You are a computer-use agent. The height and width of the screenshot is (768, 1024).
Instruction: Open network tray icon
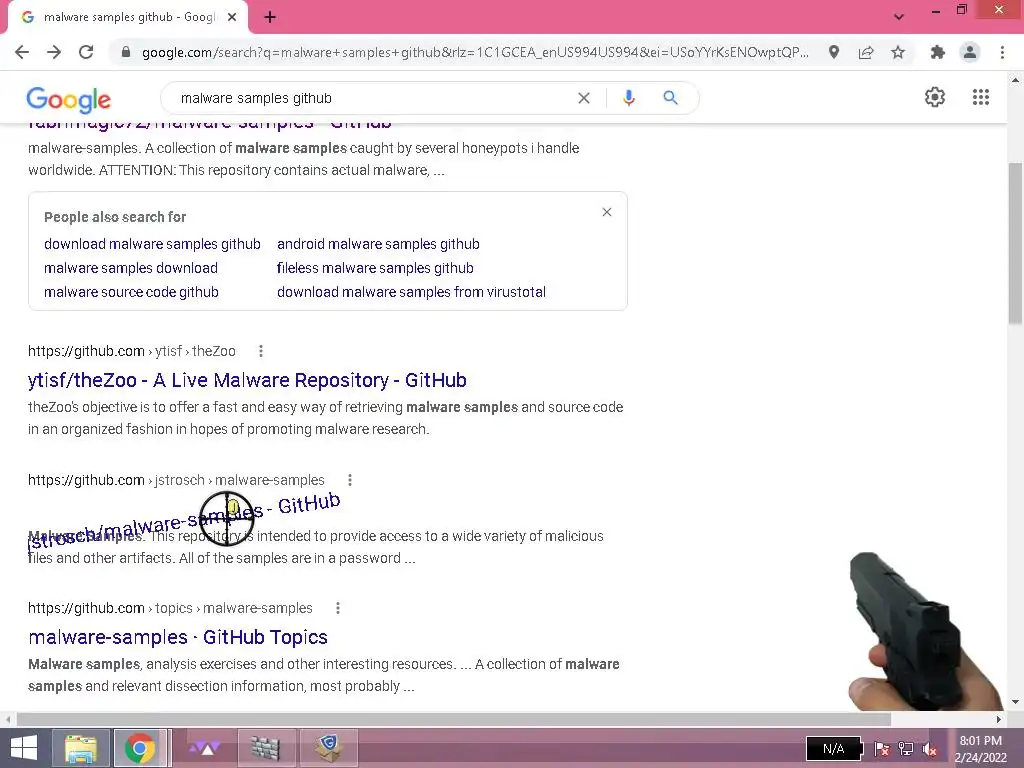point(906,749)
